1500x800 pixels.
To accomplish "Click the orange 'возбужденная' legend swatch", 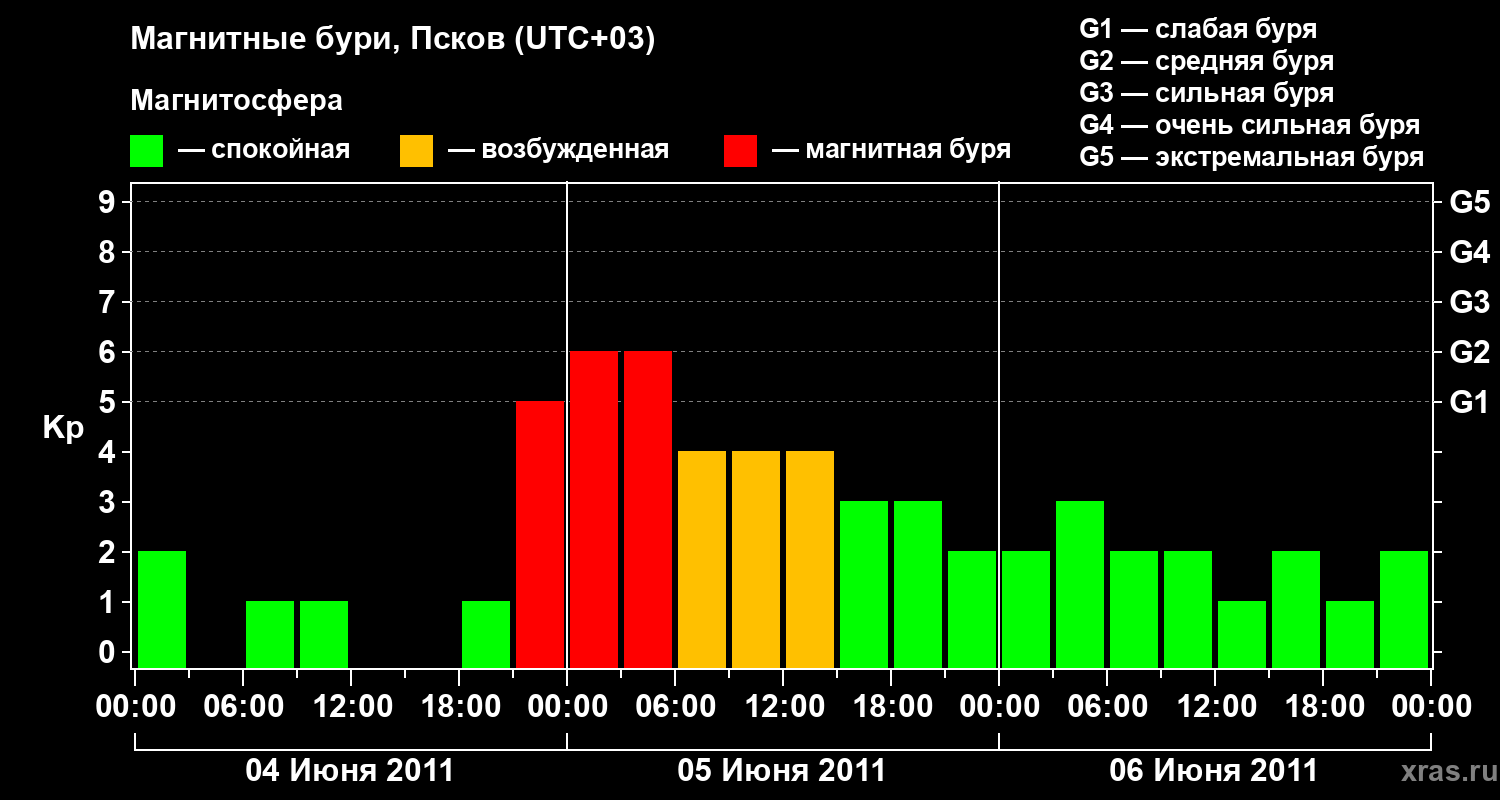I will click(416, 150).
